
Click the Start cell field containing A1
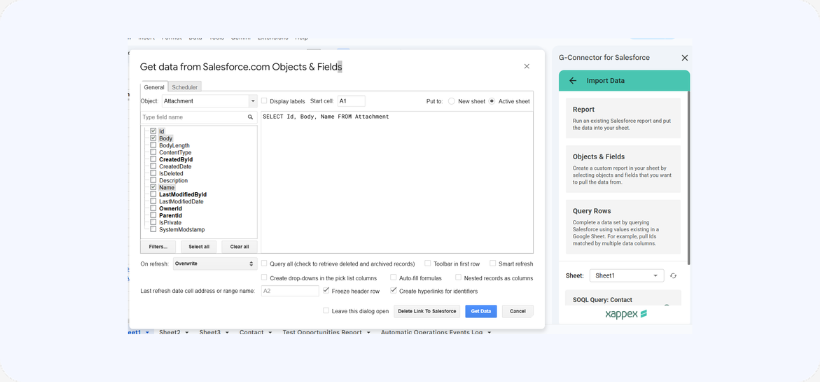pos(351,101)
